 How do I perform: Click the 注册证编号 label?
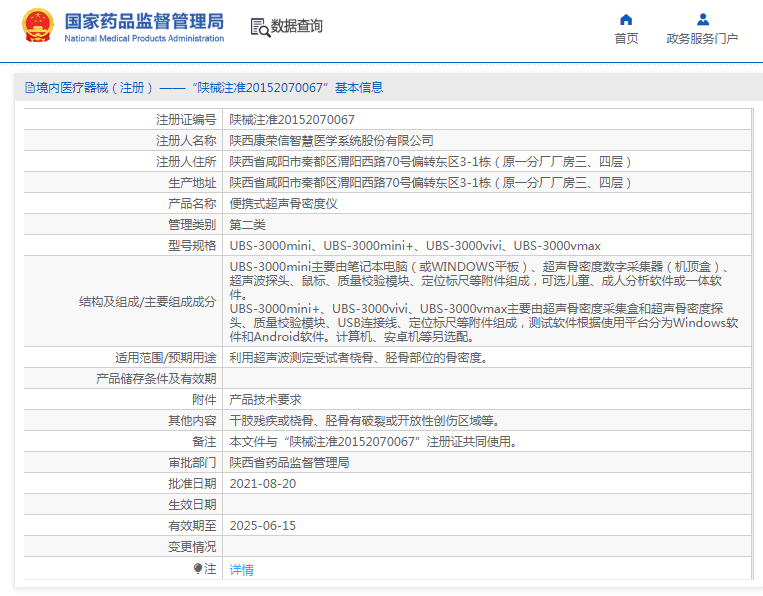coord(186,120)
